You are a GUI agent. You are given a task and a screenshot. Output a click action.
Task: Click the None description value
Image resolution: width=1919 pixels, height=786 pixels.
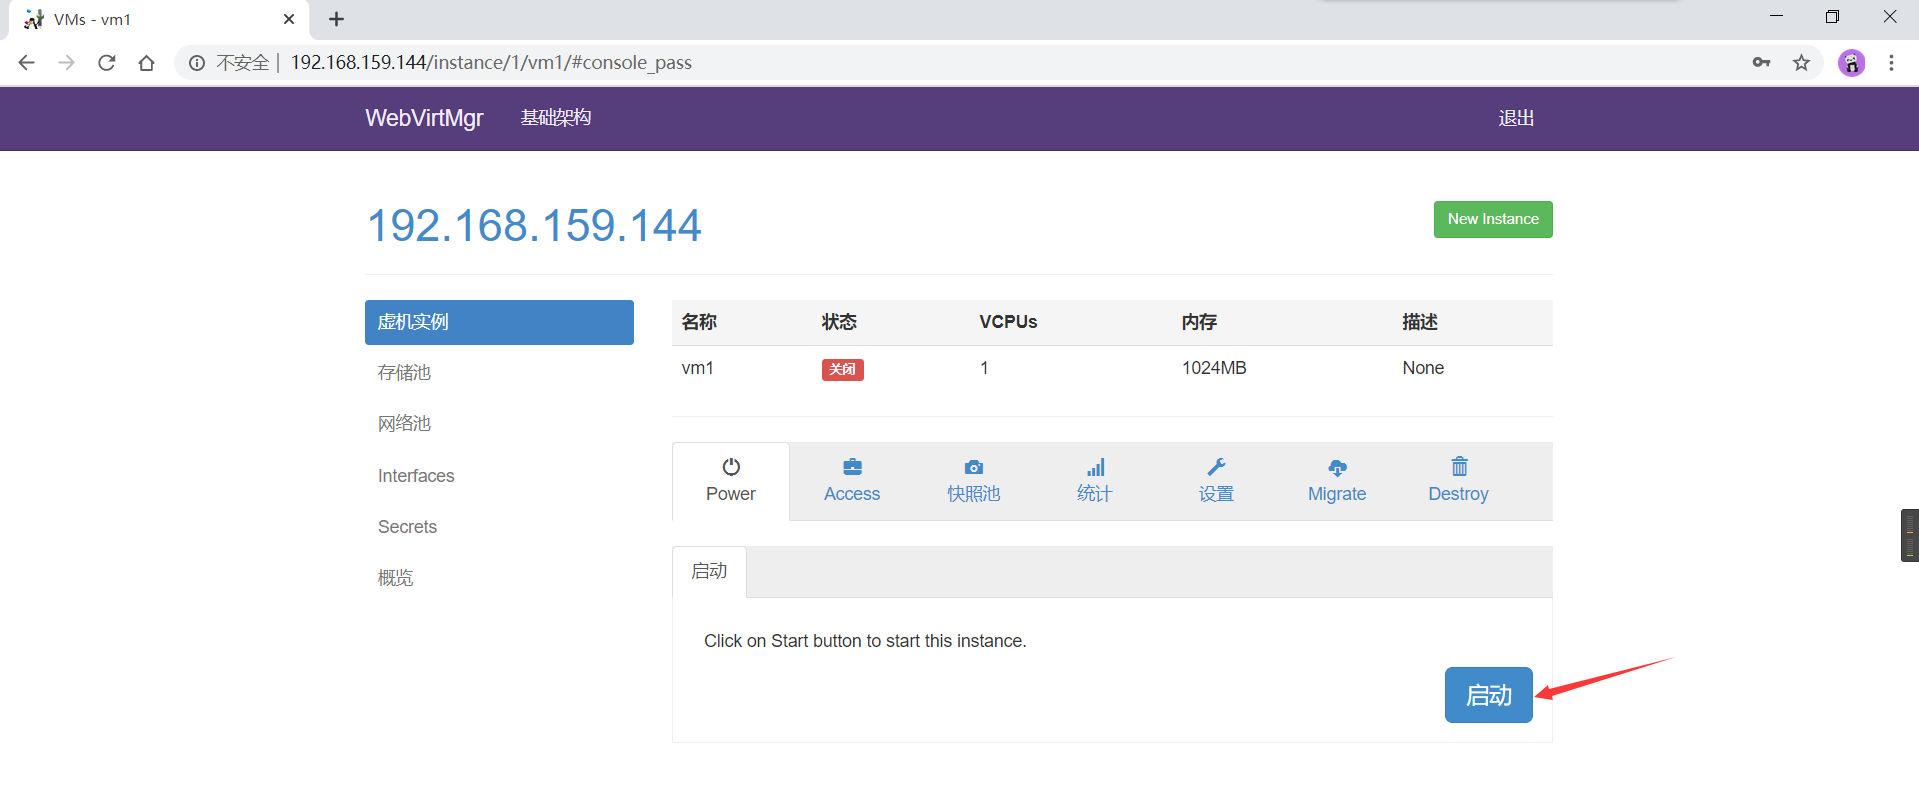pyautogui.click(x=1423, y=368)
